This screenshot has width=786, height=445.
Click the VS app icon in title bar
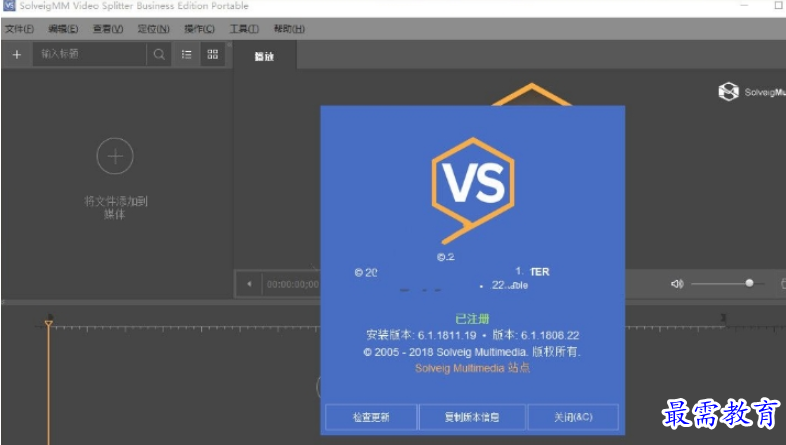point(9,6)
